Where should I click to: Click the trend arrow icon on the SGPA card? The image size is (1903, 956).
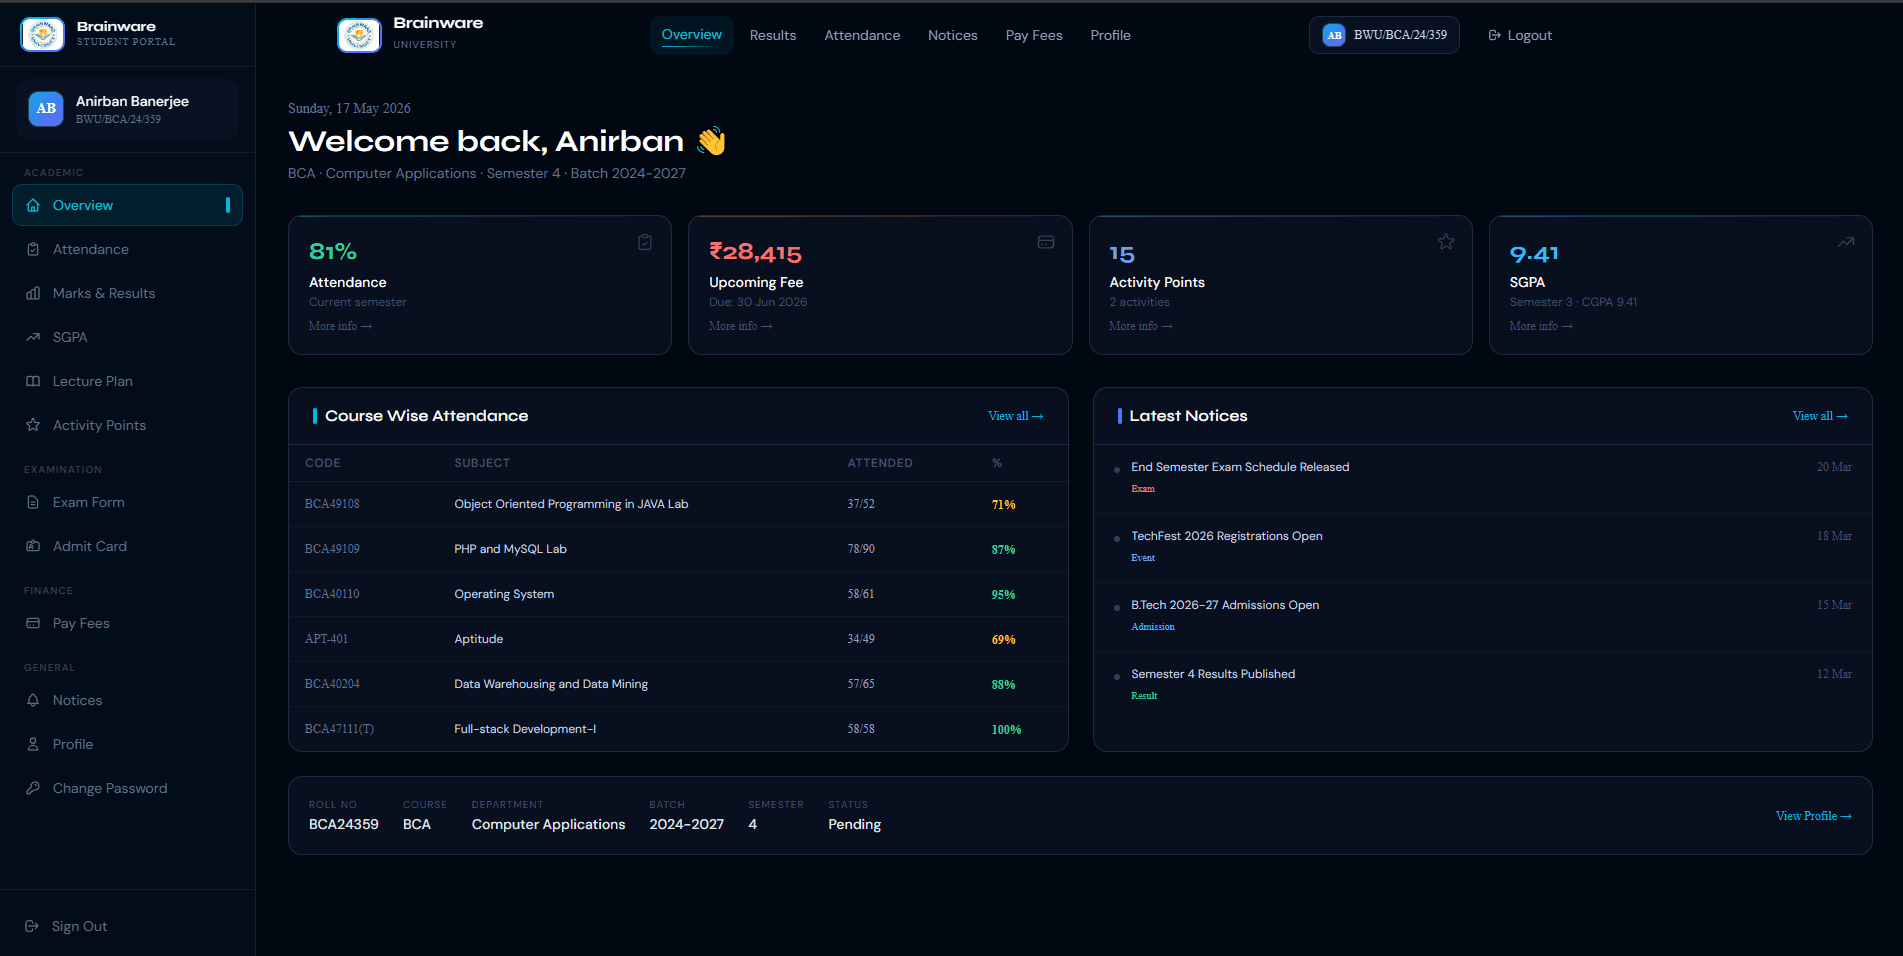point(1846,242)
